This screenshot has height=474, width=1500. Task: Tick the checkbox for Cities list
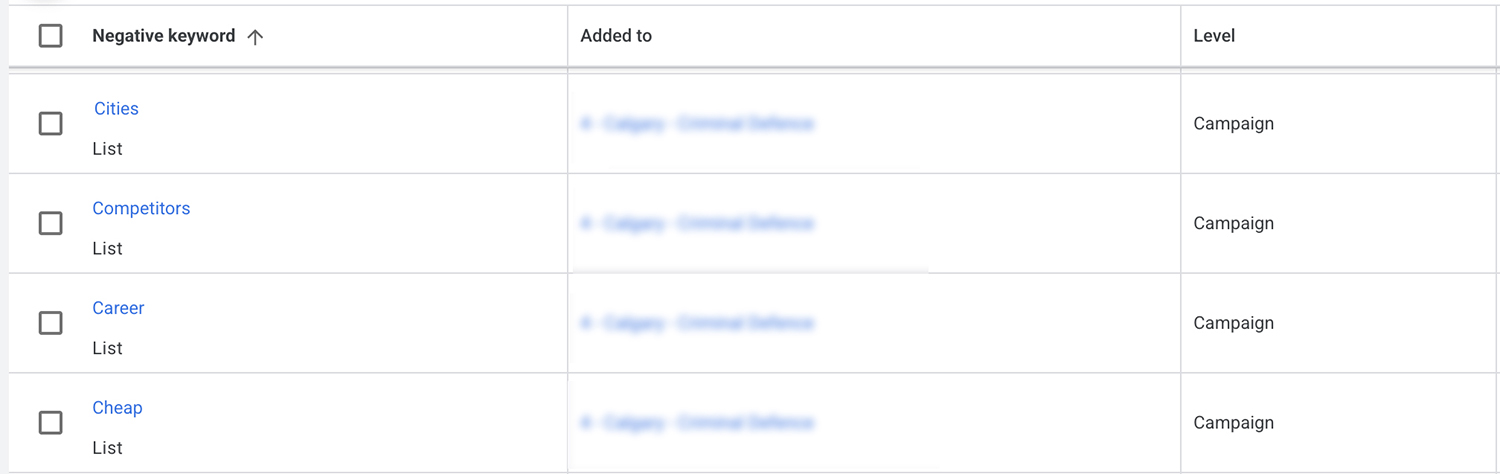pyautogui.click(x=50, y=123)
